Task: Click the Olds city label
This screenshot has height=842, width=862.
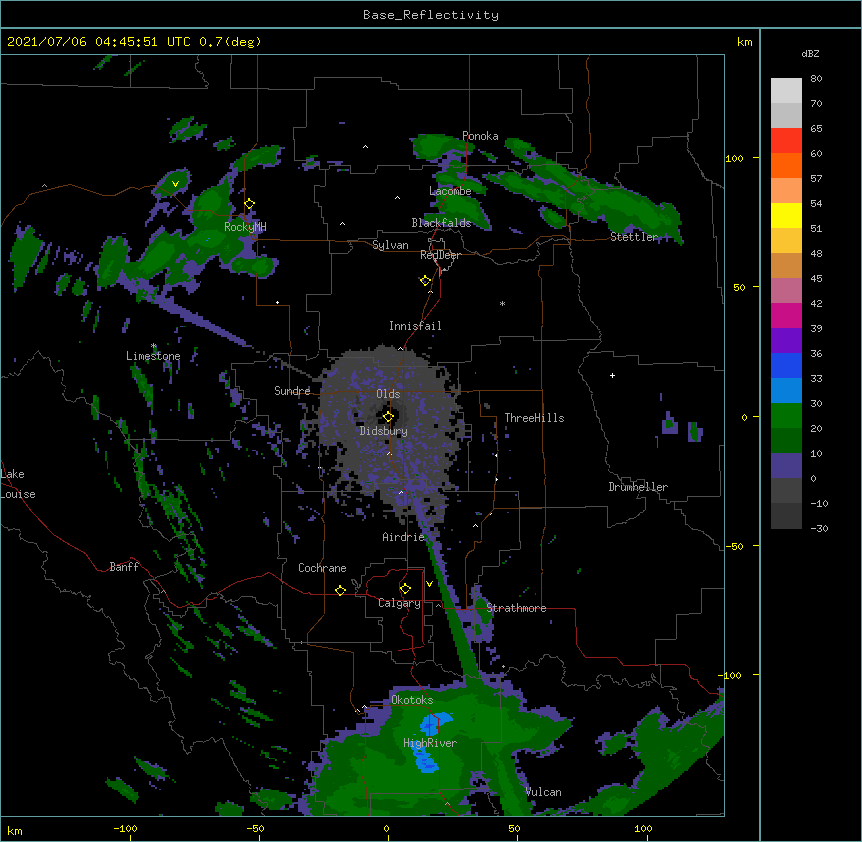Action: (x=388, y=394)
